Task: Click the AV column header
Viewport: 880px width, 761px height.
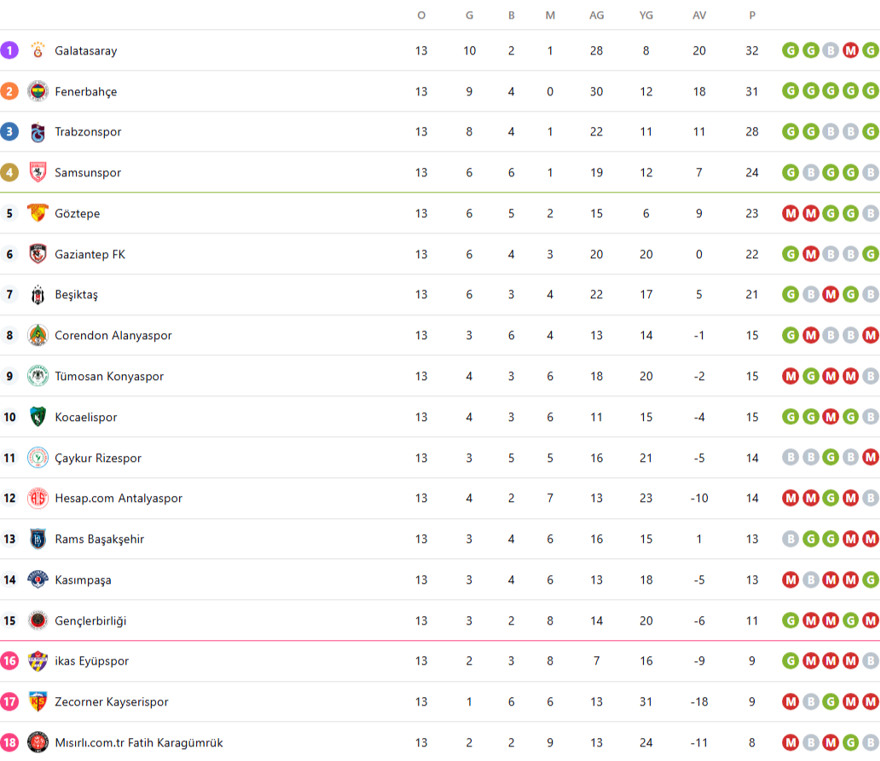Action: tap(699, 15)
